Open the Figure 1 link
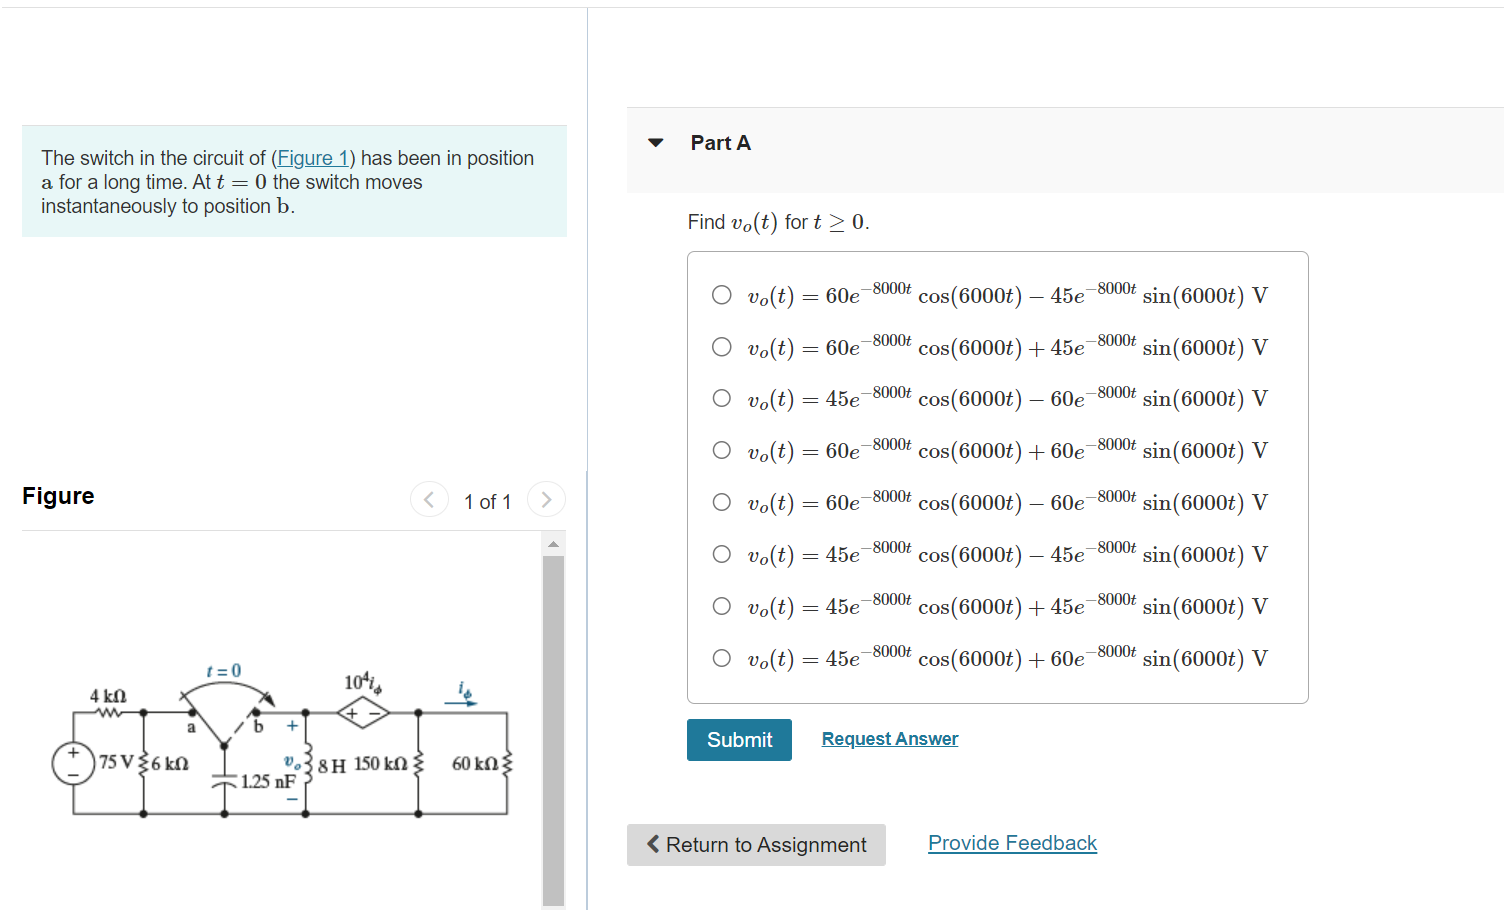 tap(313, 158)
